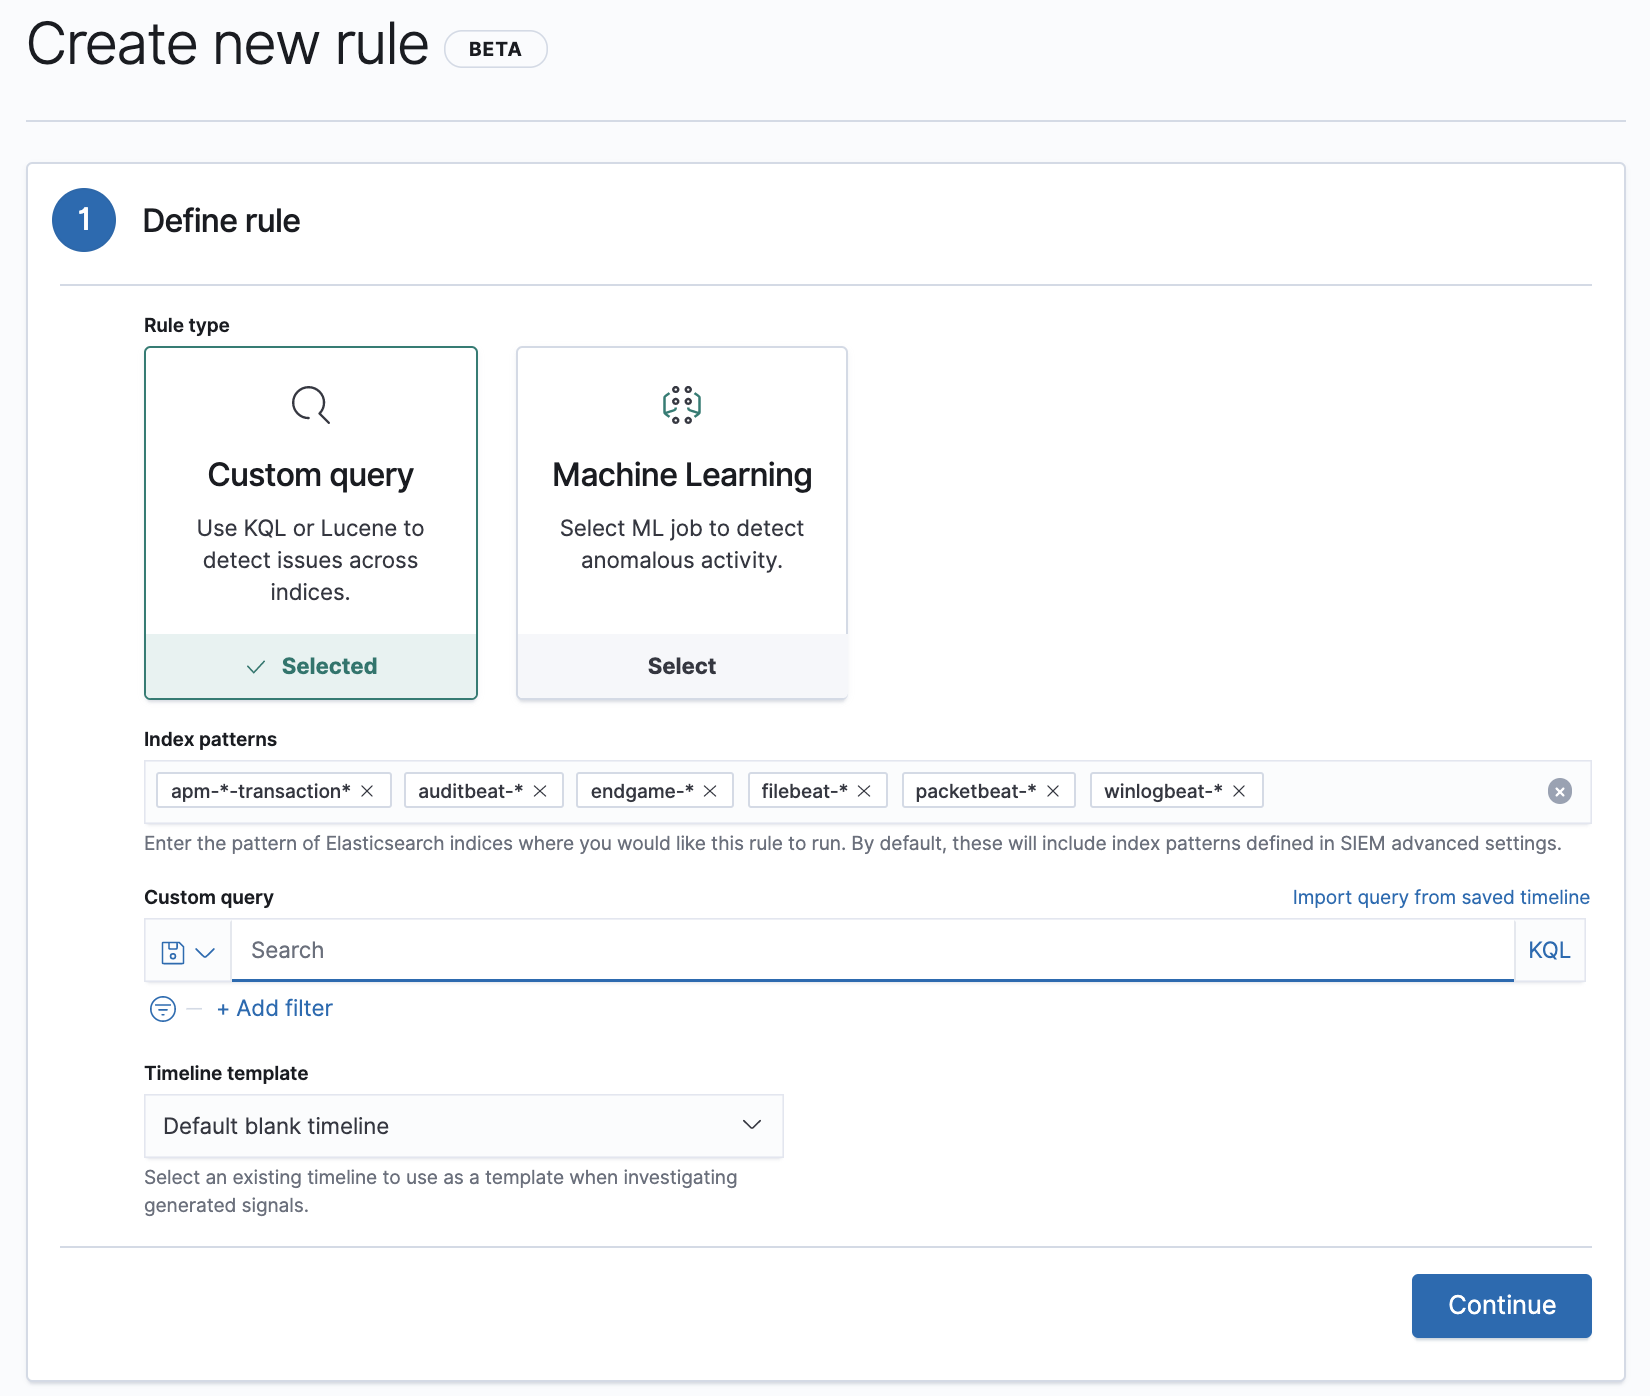Remove the winlogbeat-* index pattern chip
Screen dimensions: 1650x1396
[x=1239, y=790]
